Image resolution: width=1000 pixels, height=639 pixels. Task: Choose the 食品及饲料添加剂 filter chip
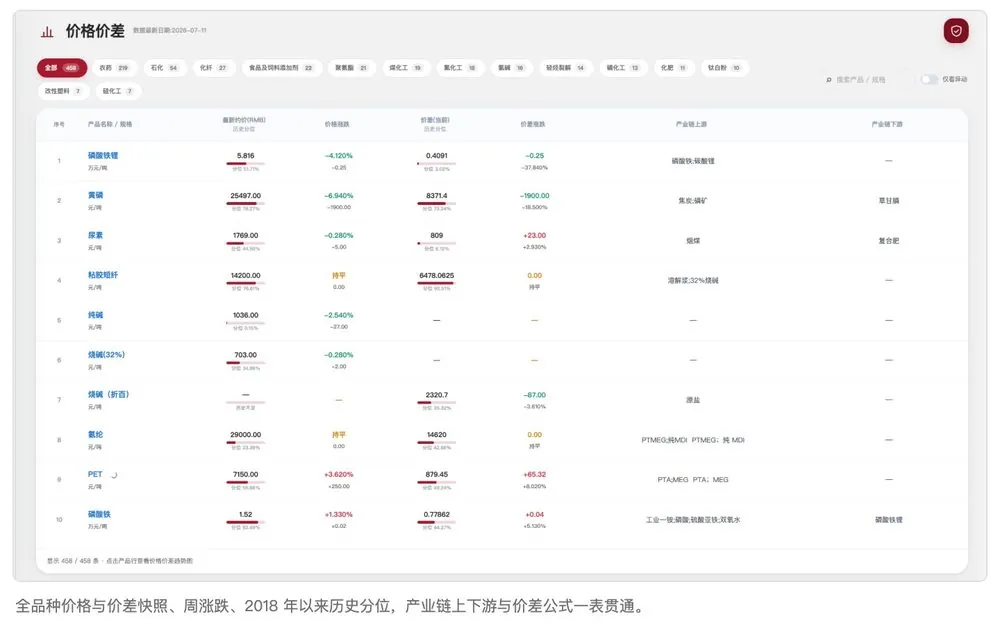point(281,68)
